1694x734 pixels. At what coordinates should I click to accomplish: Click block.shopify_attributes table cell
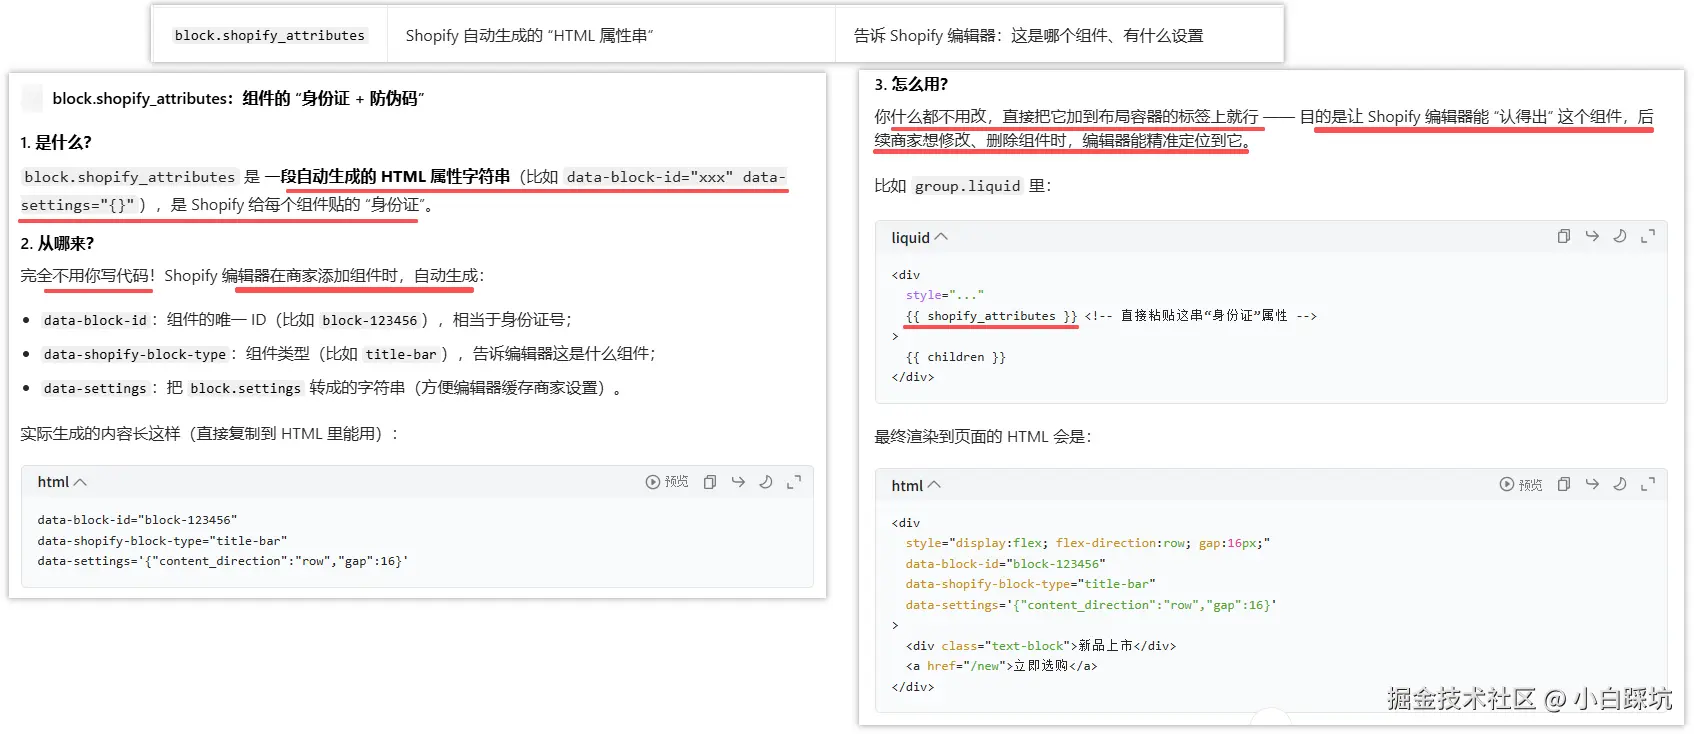click(x=270, y=35)
